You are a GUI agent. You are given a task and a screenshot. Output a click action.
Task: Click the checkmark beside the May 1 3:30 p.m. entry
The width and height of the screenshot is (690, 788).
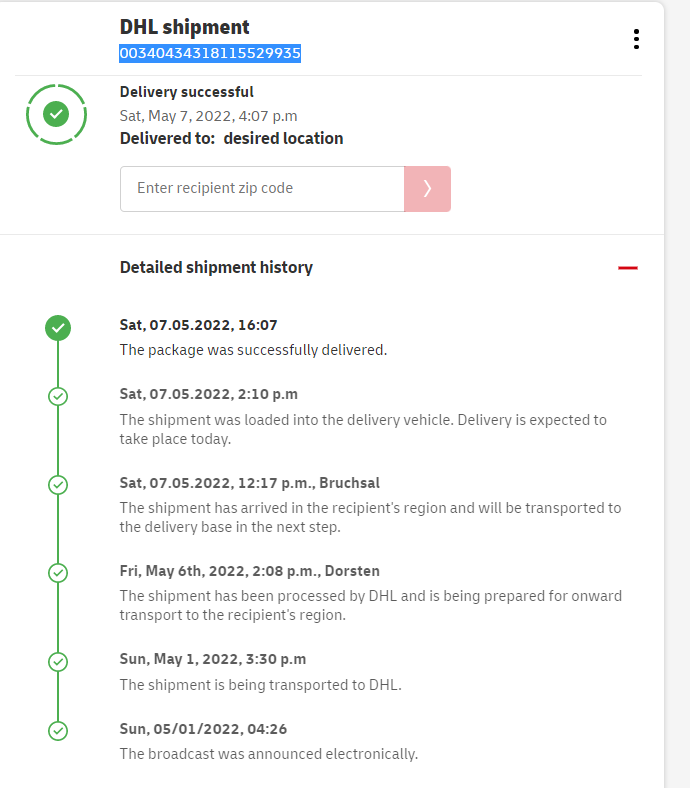58,661
